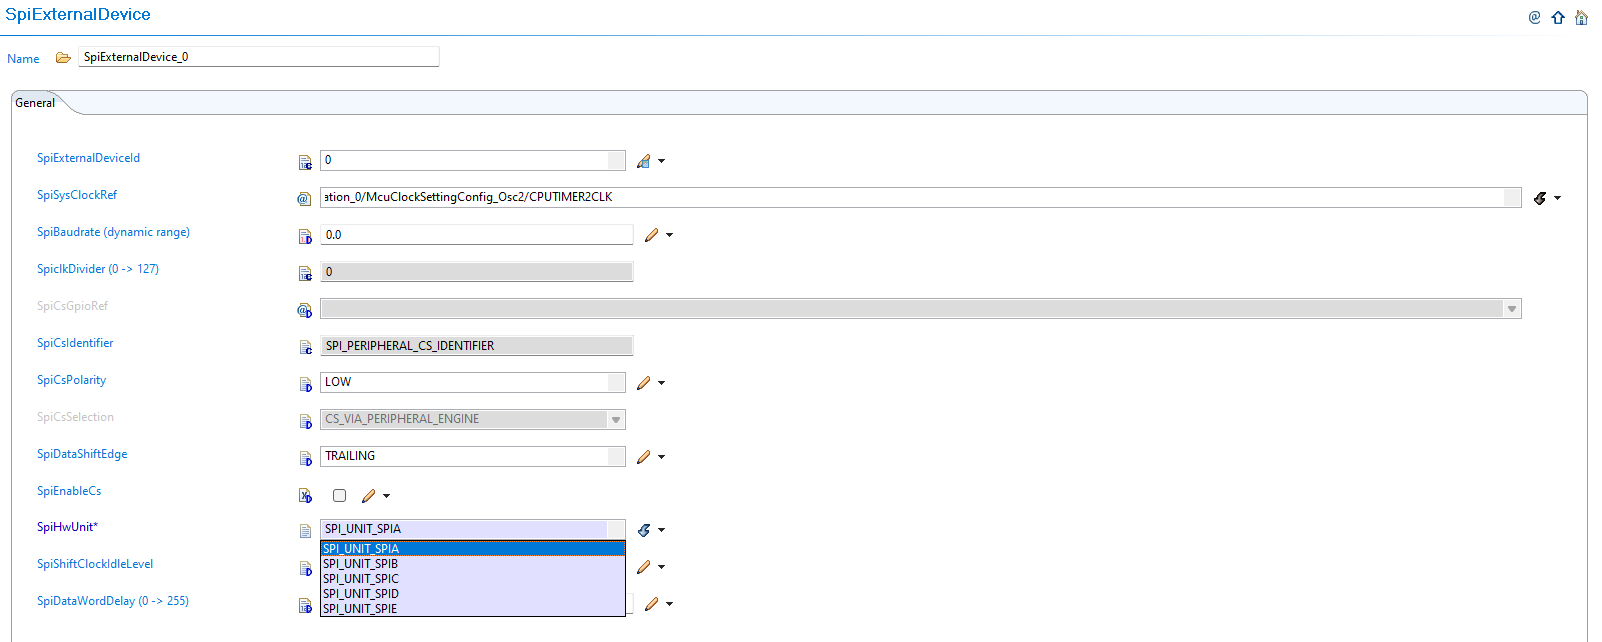The image size is (1602, 642).
Task: Click the pencil icon next to SpiDataShiftEdge
Action: tap(643, 457)
